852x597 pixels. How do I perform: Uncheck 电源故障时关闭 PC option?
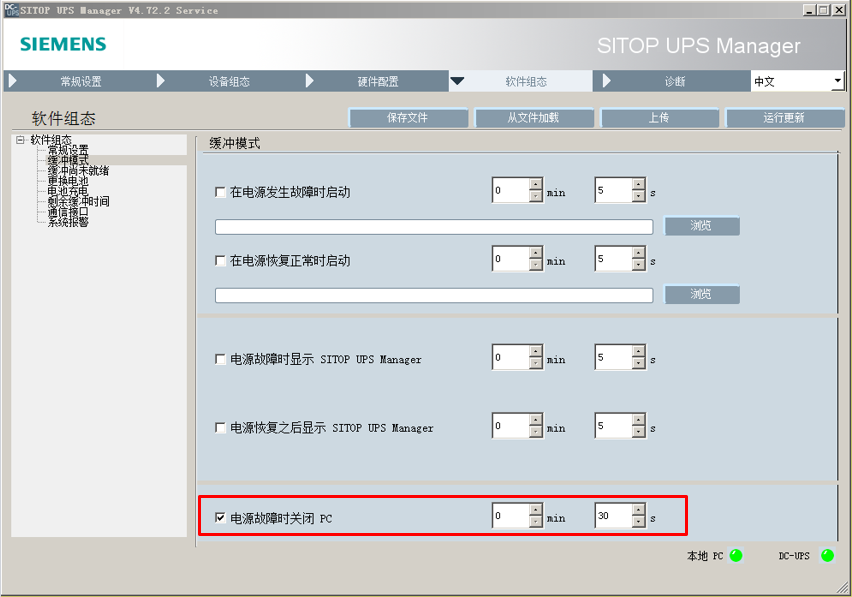(219, 515)
